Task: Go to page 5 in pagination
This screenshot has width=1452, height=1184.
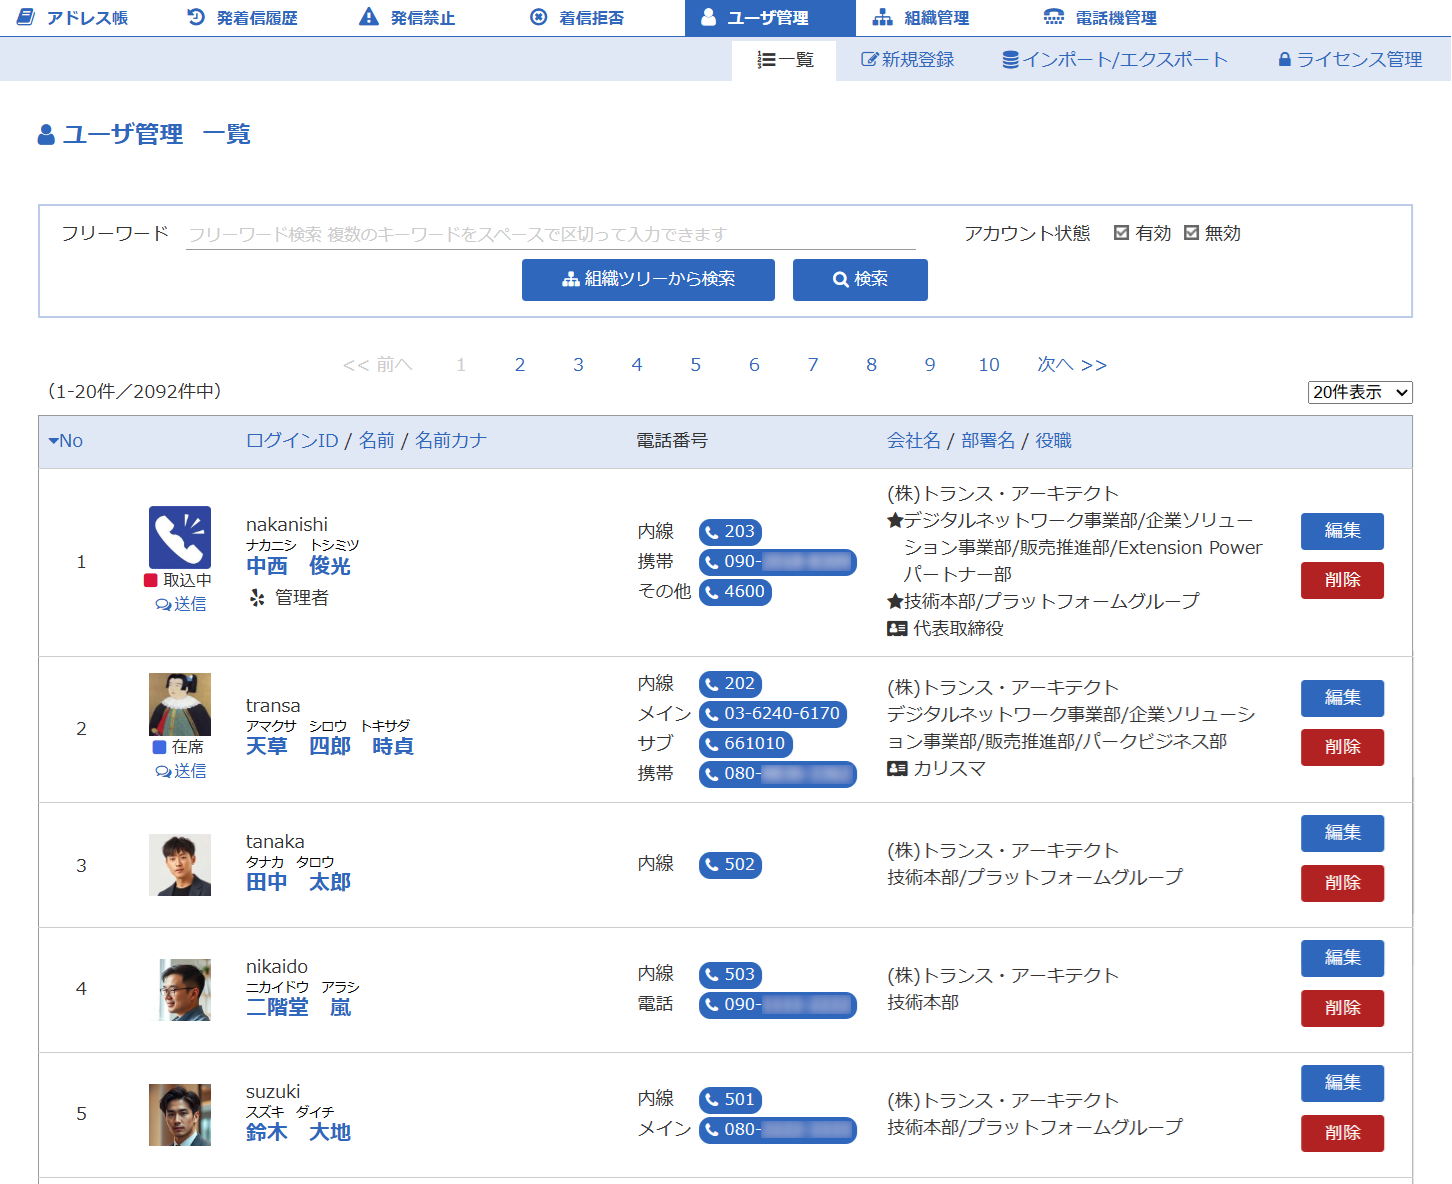Action: [695, 365]
